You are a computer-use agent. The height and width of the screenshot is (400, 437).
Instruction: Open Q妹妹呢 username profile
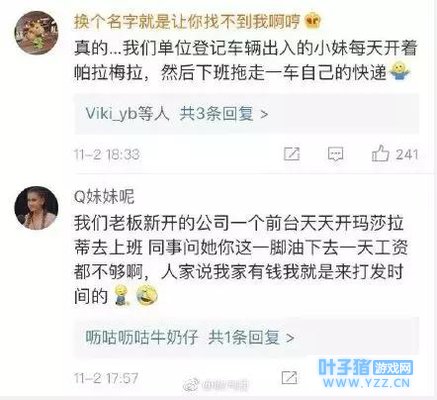[x=104, y=197]
